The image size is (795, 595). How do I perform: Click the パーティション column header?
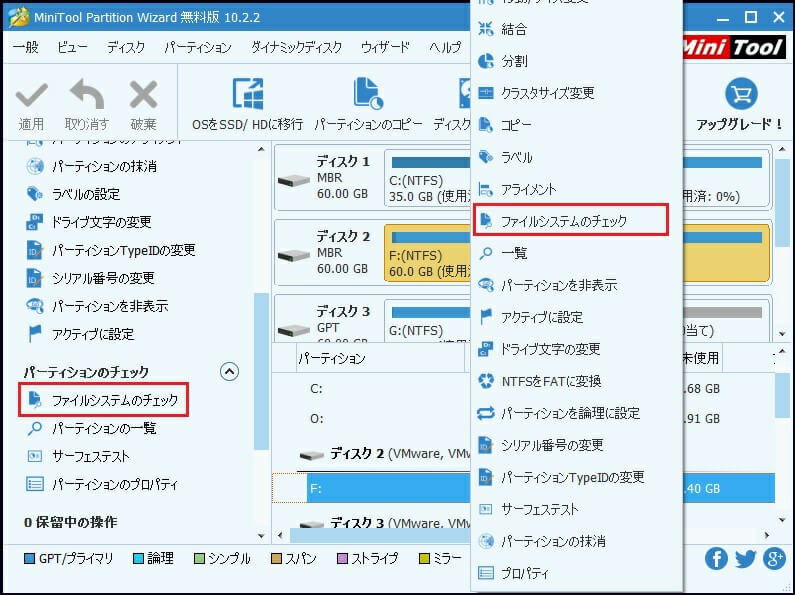[x=380, y=358]
